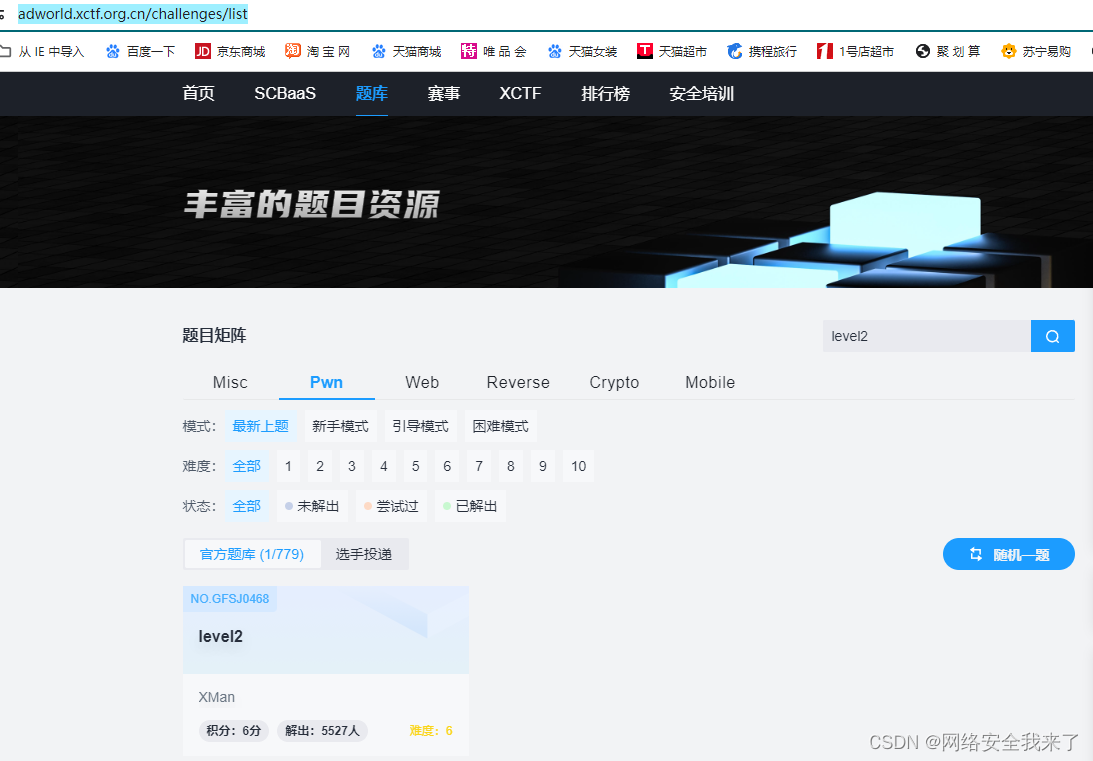
Task: Open 安全培训 in the navigation bar
Action: point(702,93)
